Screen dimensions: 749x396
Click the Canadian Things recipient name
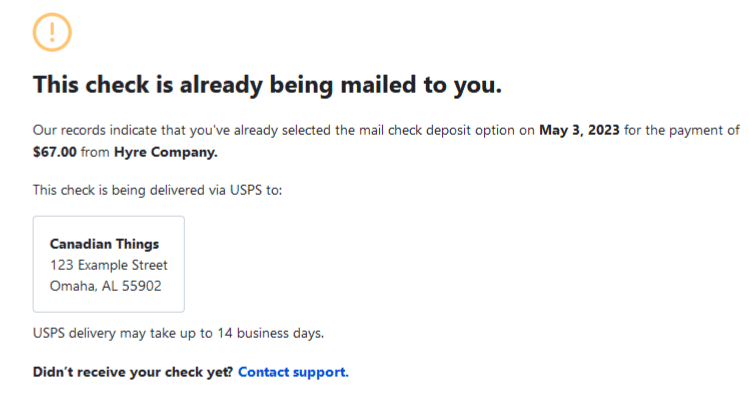[104, 244]
